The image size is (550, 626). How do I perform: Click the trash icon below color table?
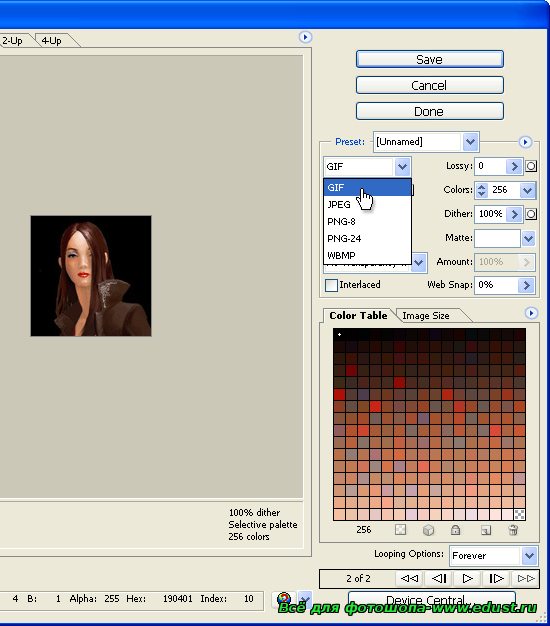pos(513,530)
